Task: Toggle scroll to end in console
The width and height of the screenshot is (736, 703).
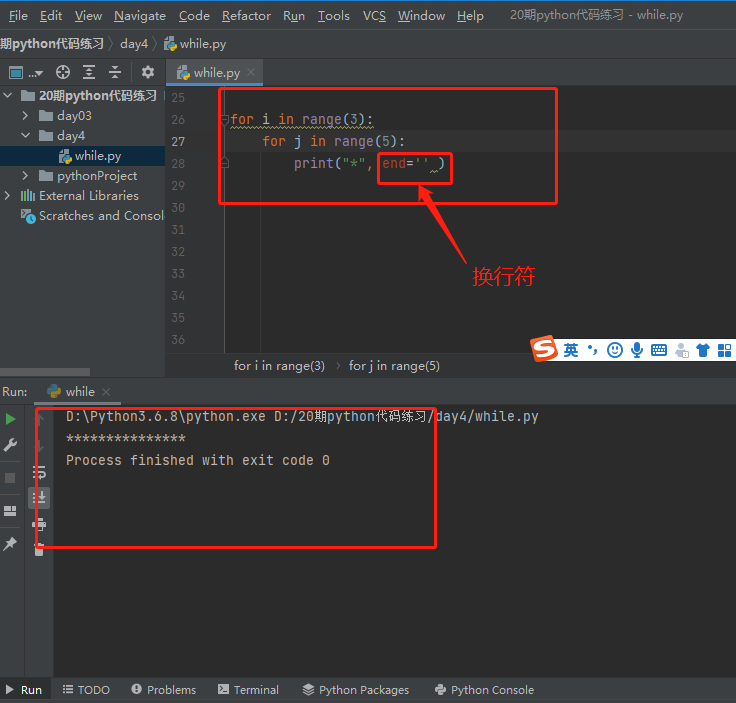Action: click(x=39, y=497)
